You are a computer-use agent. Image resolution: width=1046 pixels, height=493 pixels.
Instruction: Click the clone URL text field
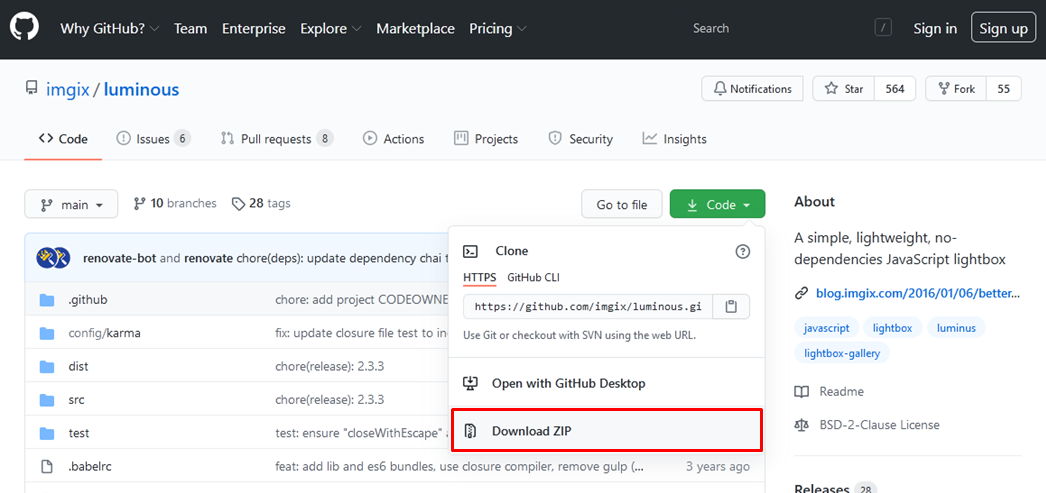(x=588, y=307)
